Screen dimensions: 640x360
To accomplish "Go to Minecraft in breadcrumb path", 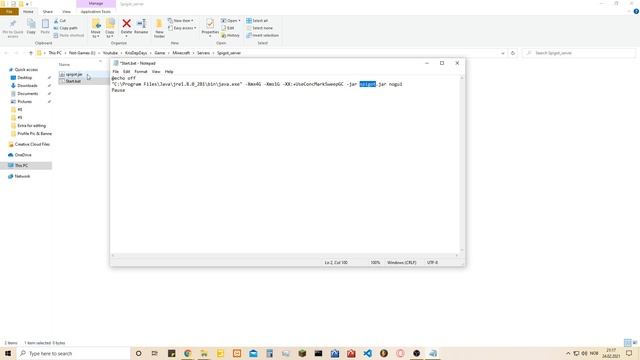I will [181, 53].
